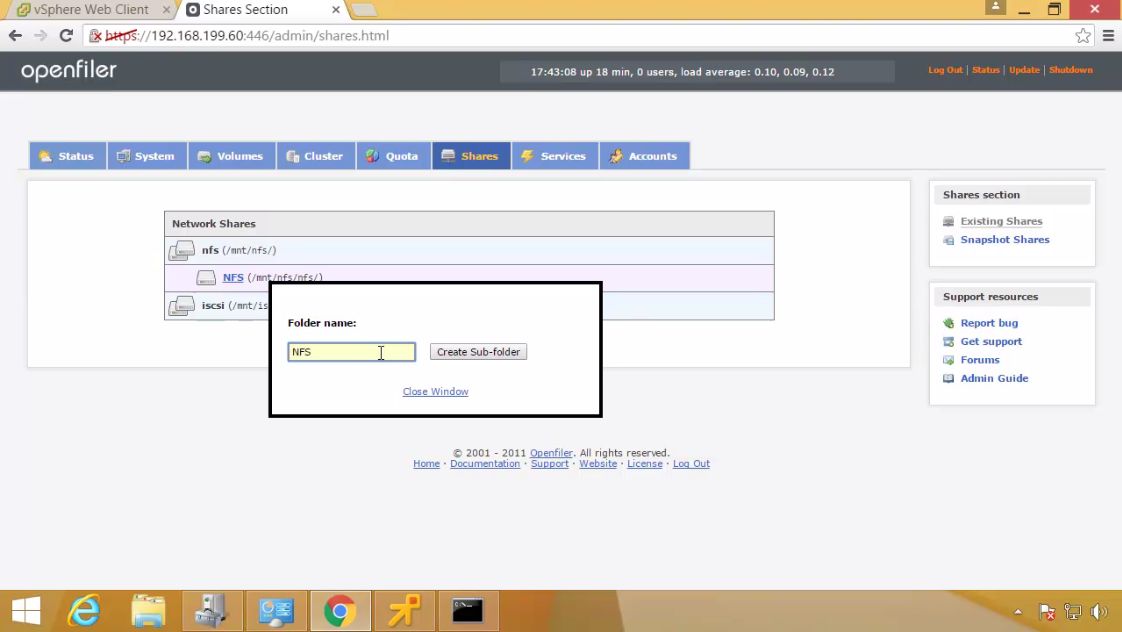Click the Folder name input field
The image size is (1122, 632).
[x=351, y=351]
